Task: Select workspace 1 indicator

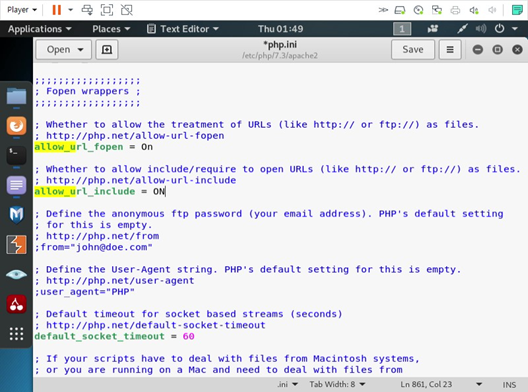Action: [402, 29]
